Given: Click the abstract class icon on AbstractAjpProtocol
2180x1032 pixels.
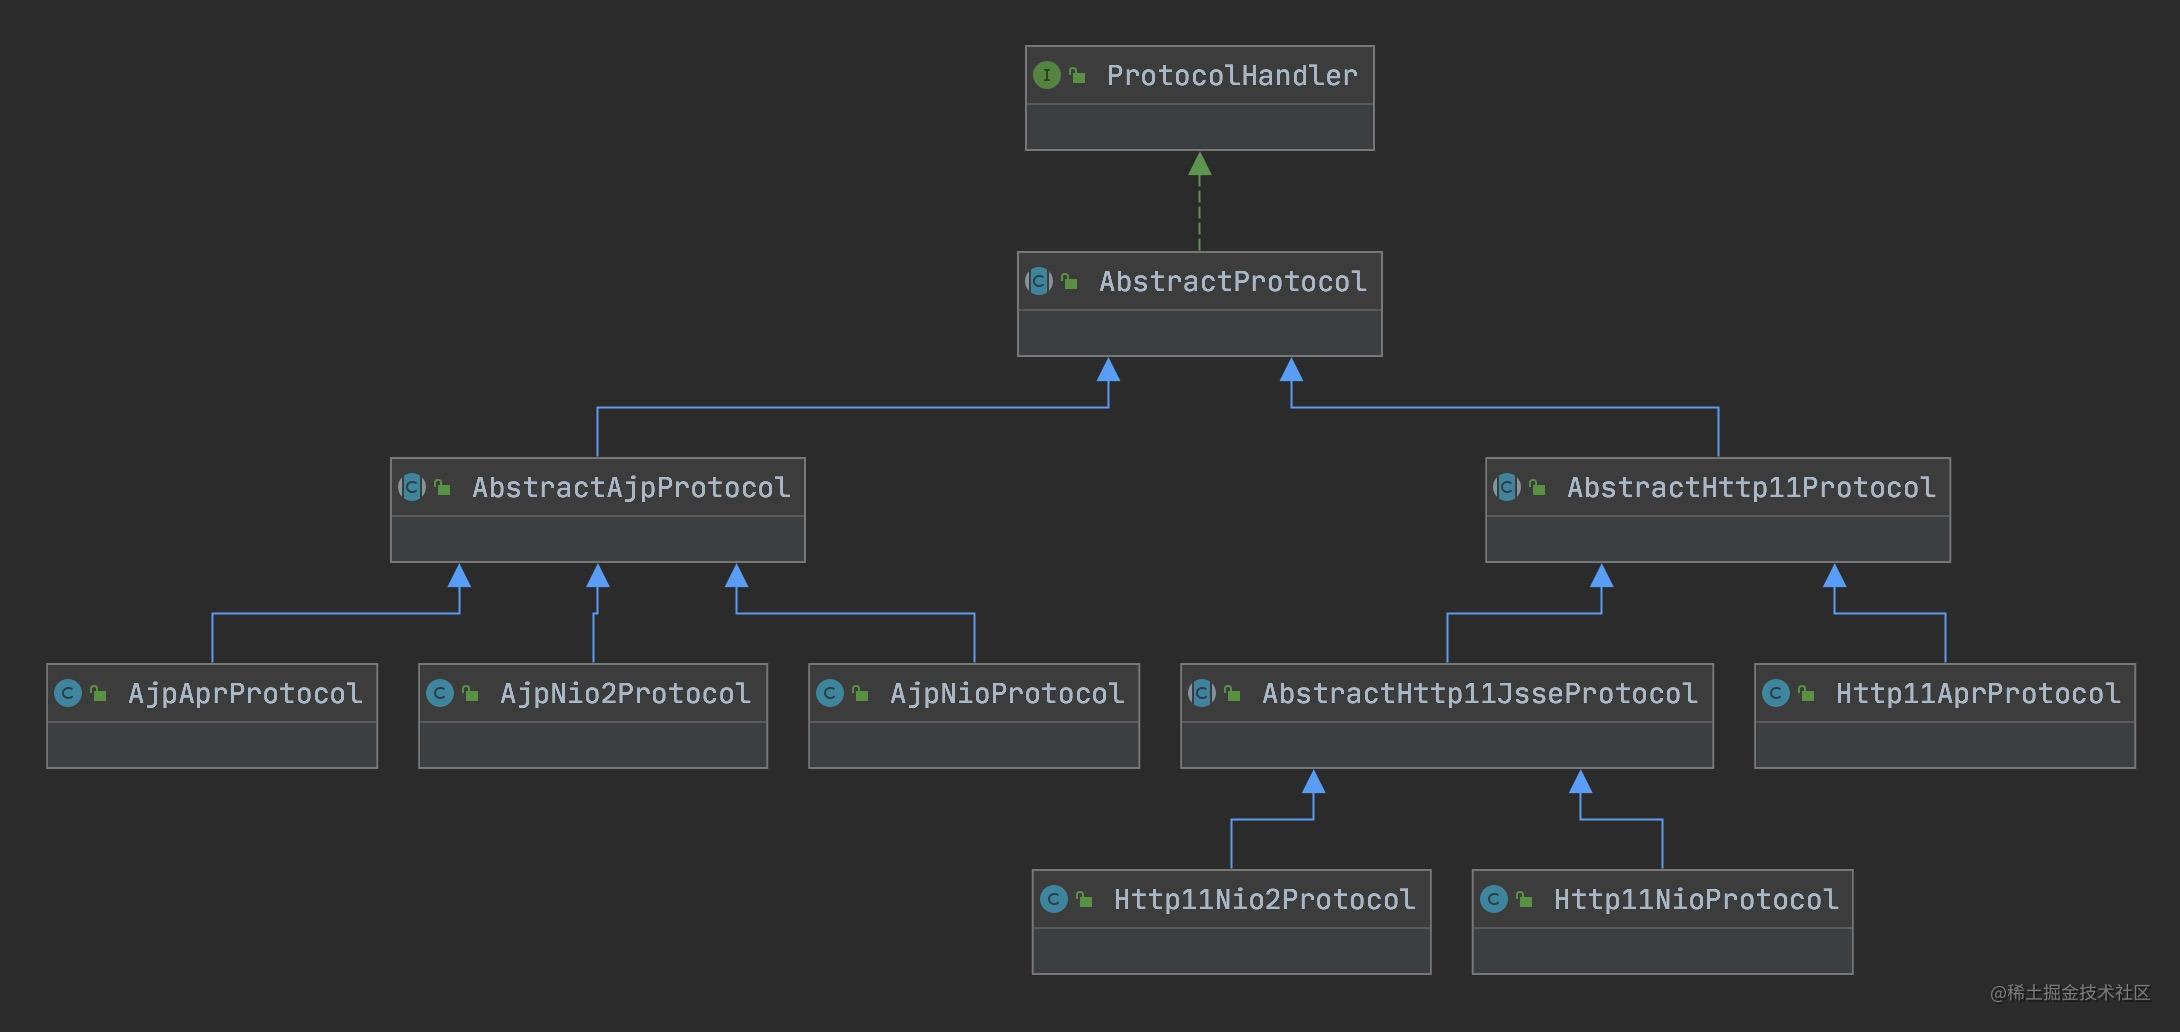Looking at the screenshot, I should click(x=412, y=488).
